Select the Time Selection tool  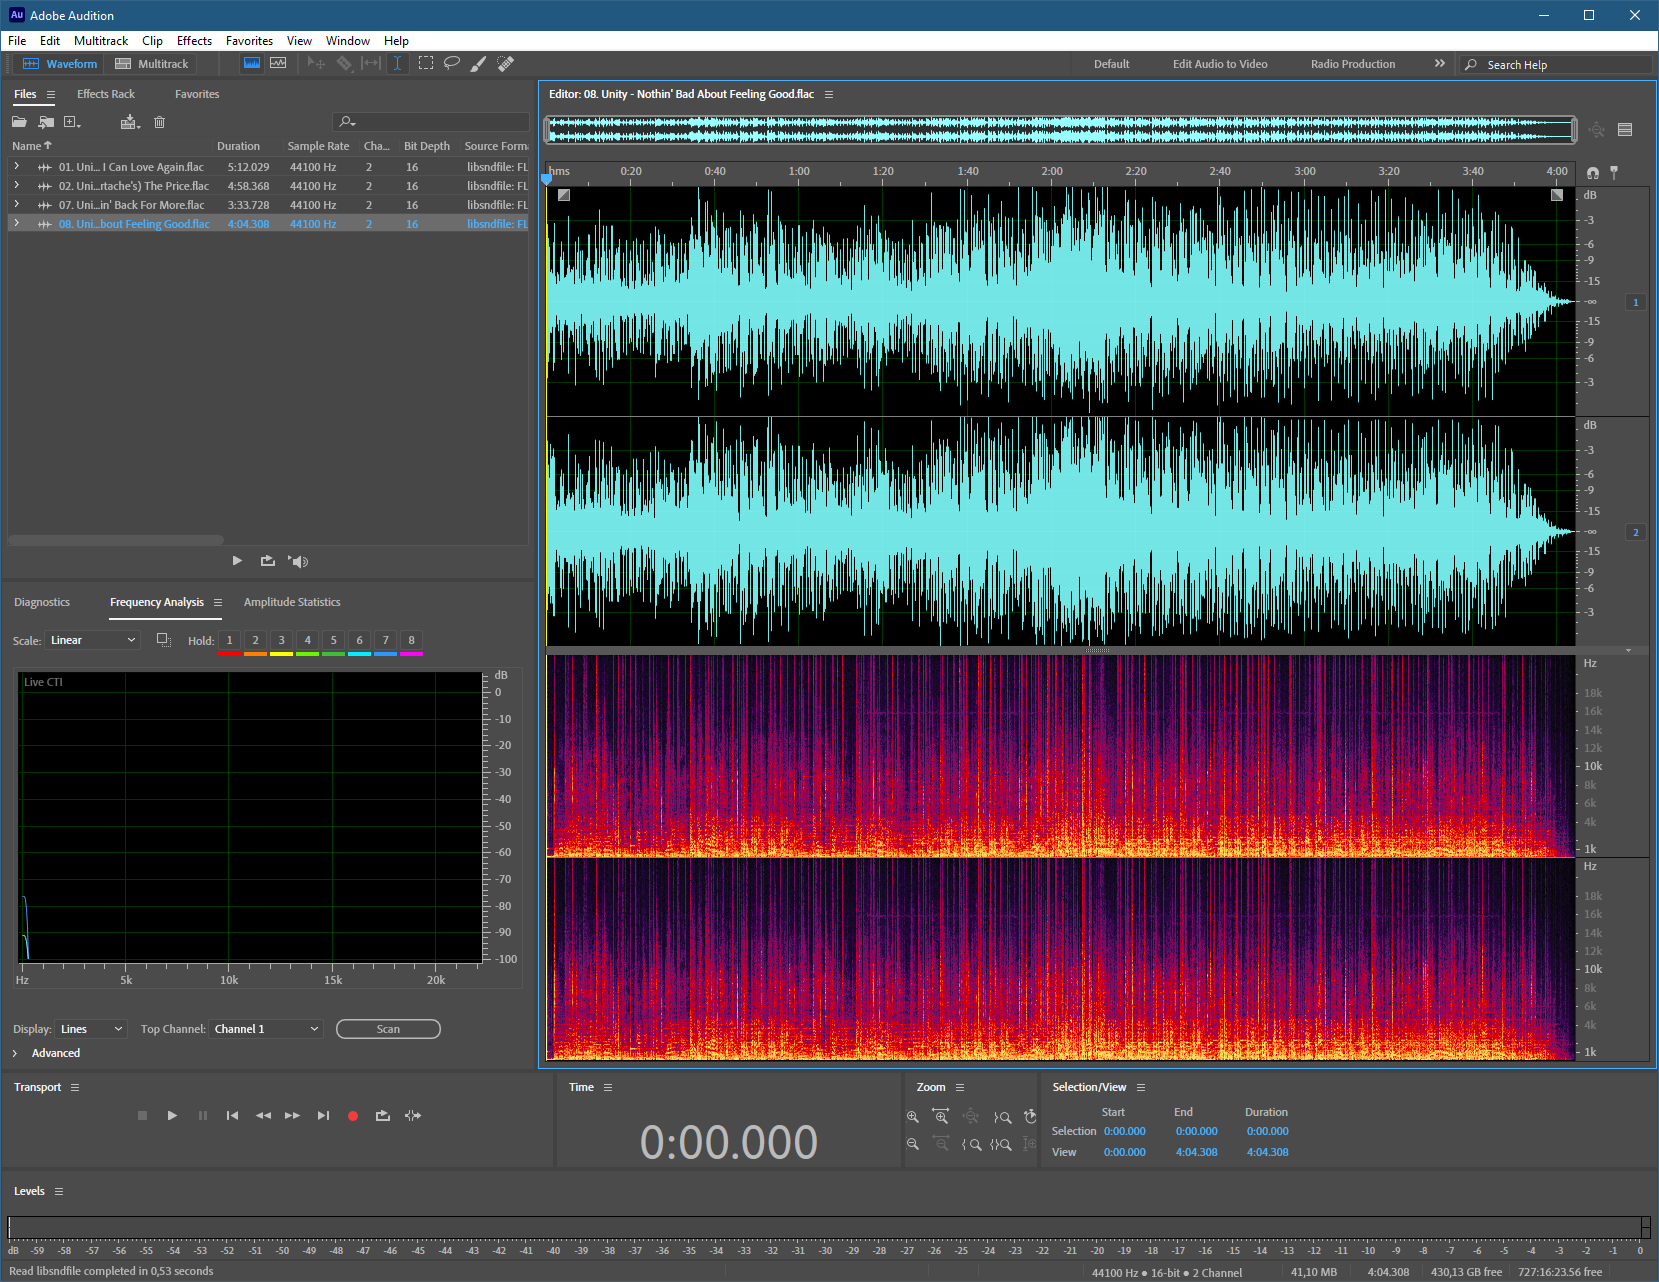[x=397, y=63]
